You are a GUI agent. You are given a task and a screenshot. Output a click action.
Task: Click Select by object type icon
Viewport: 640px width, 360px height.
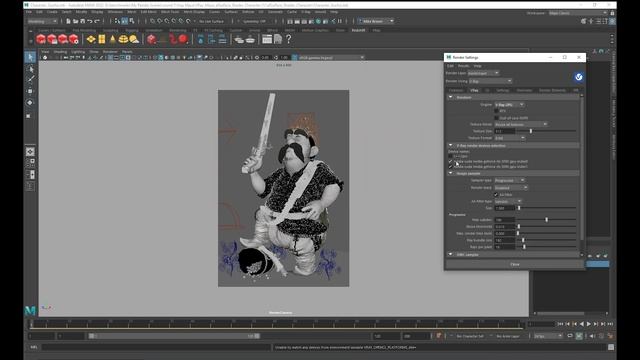[124, 21]
